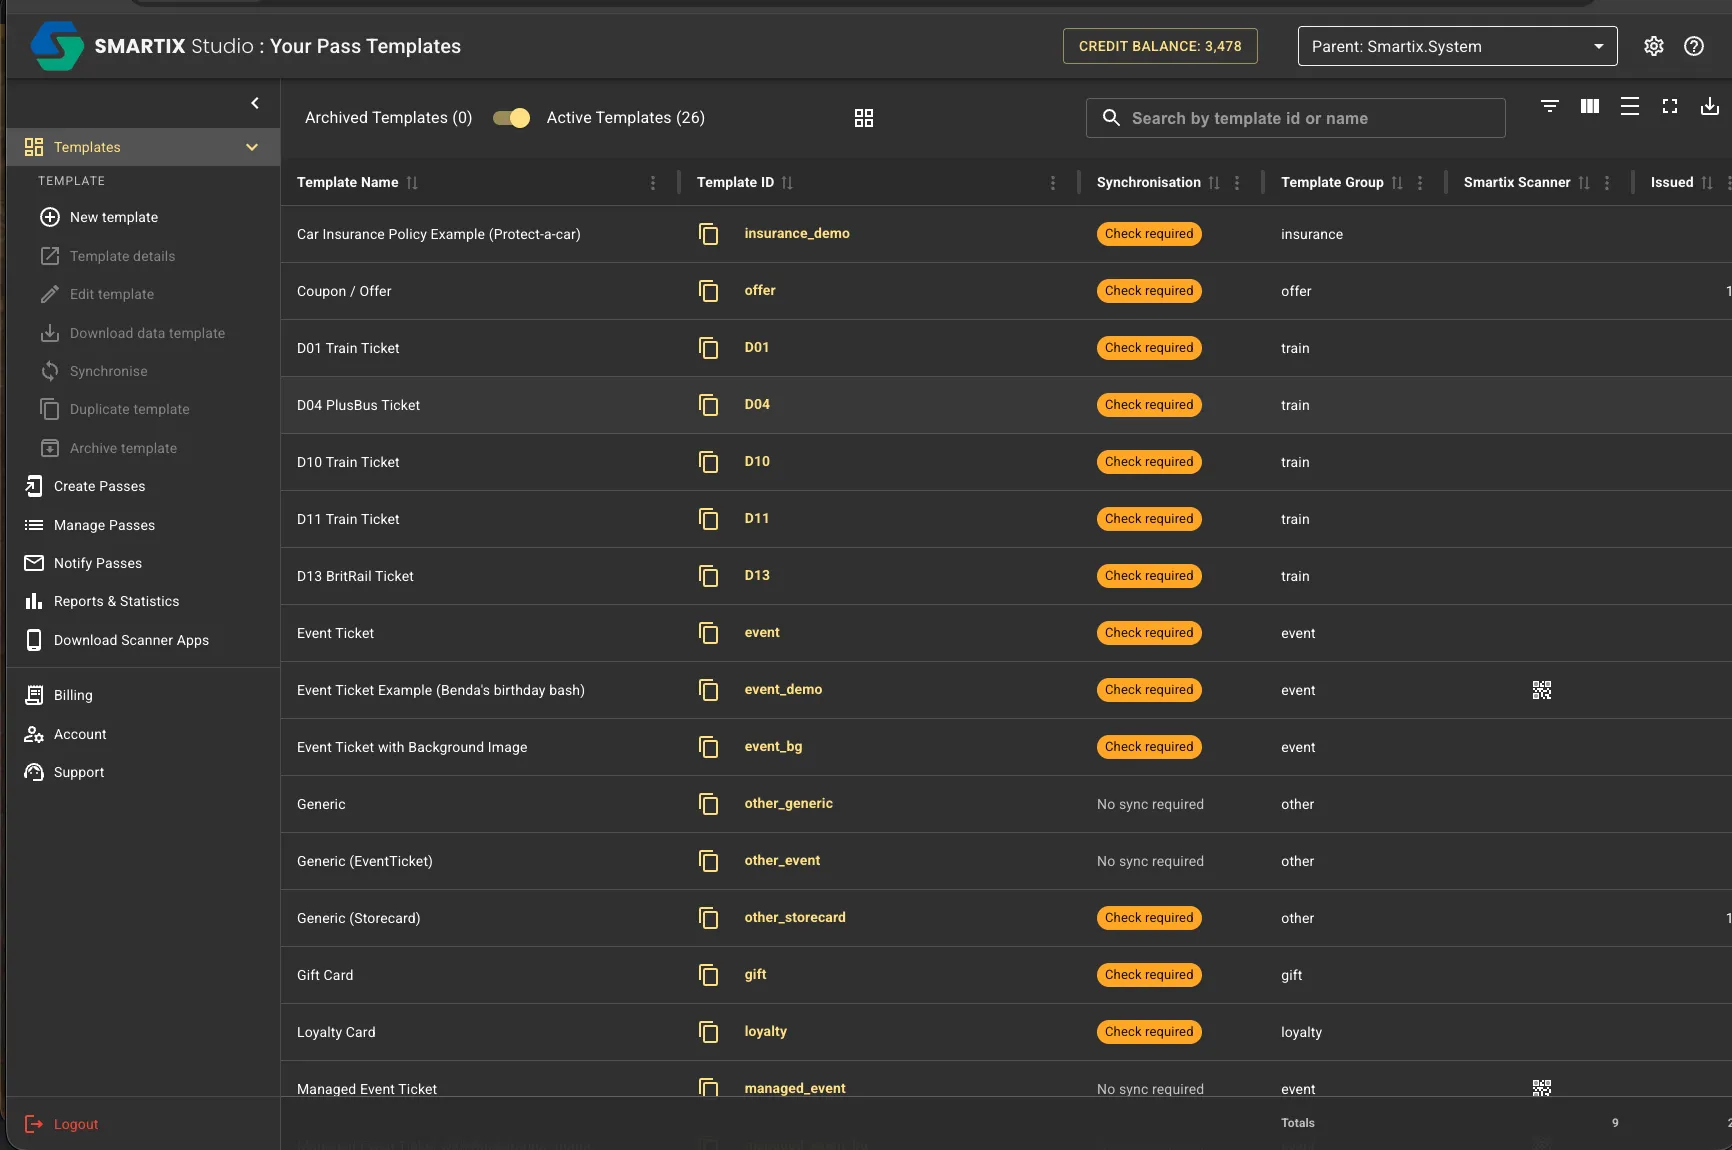Click Check required for Coupon / Offer
Image resolution: width=1732 pixels, height=1150 pixels.
1149,291
